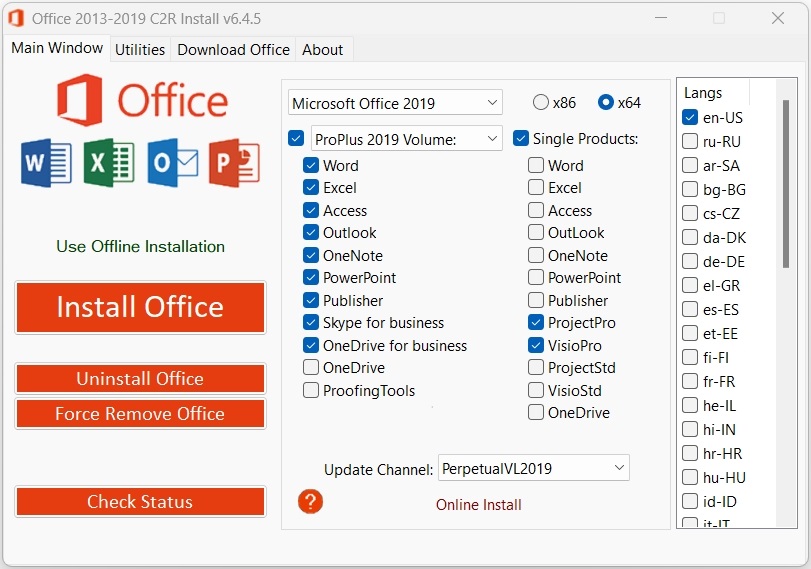Toggle the Single Products checkbox
Screen dimensions: 811x569
(x=521, y=139)
